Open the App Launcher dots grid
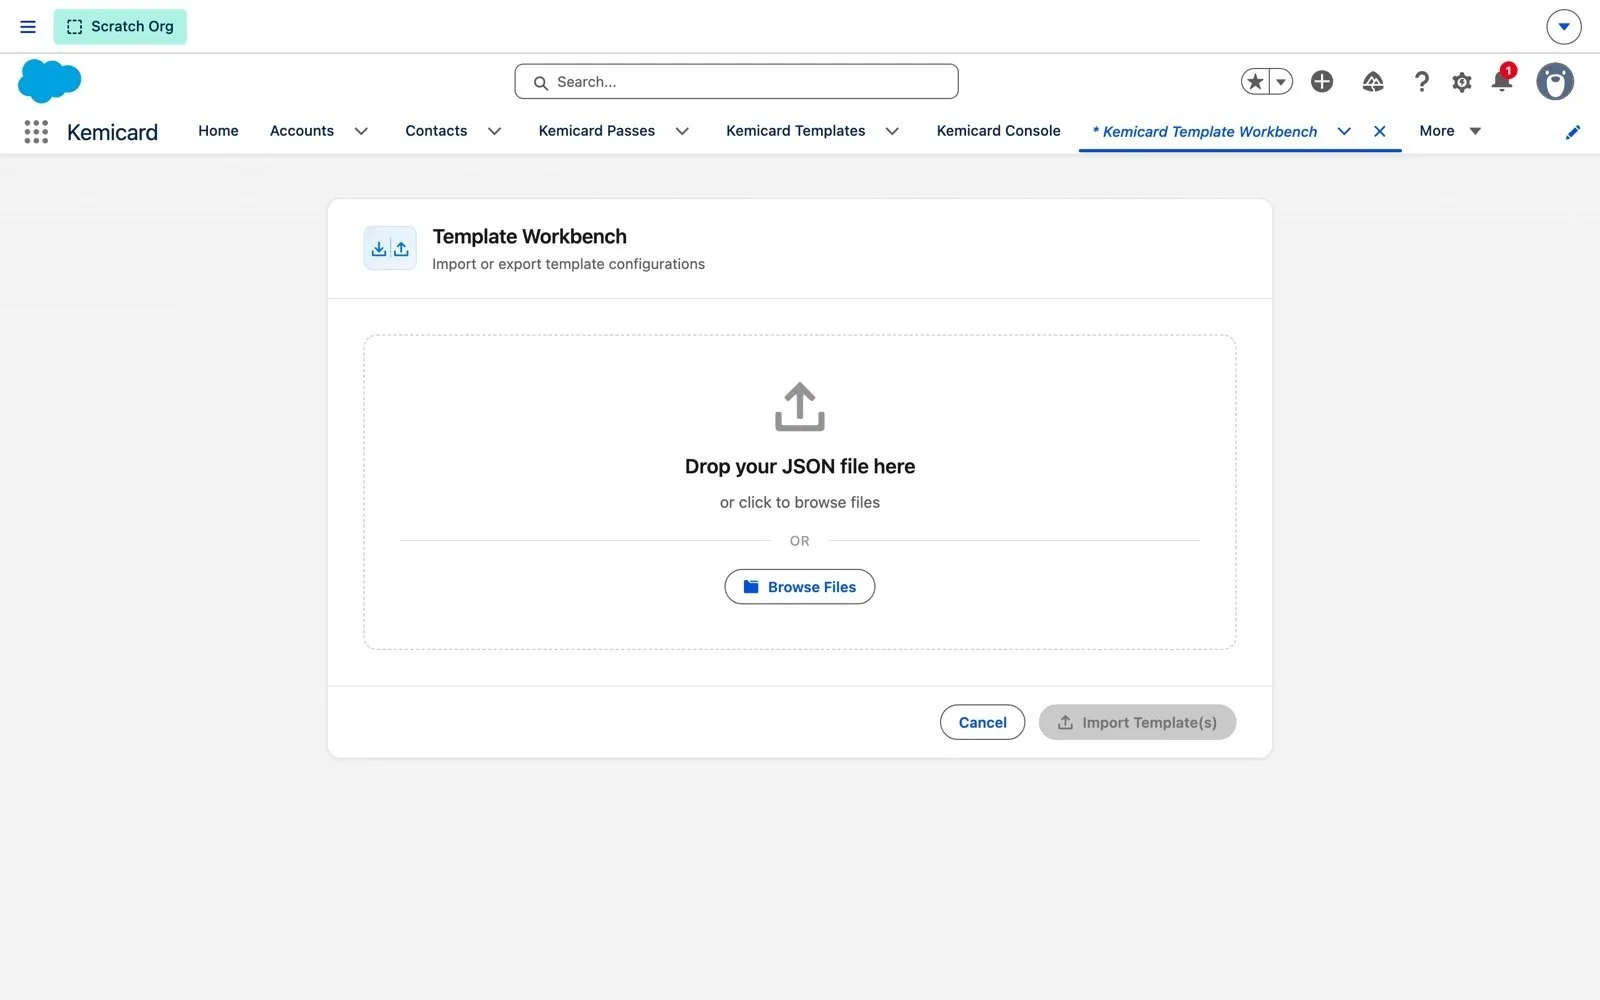The width and height of the screenshot is (1600, 1000). (x=36, y=132)
